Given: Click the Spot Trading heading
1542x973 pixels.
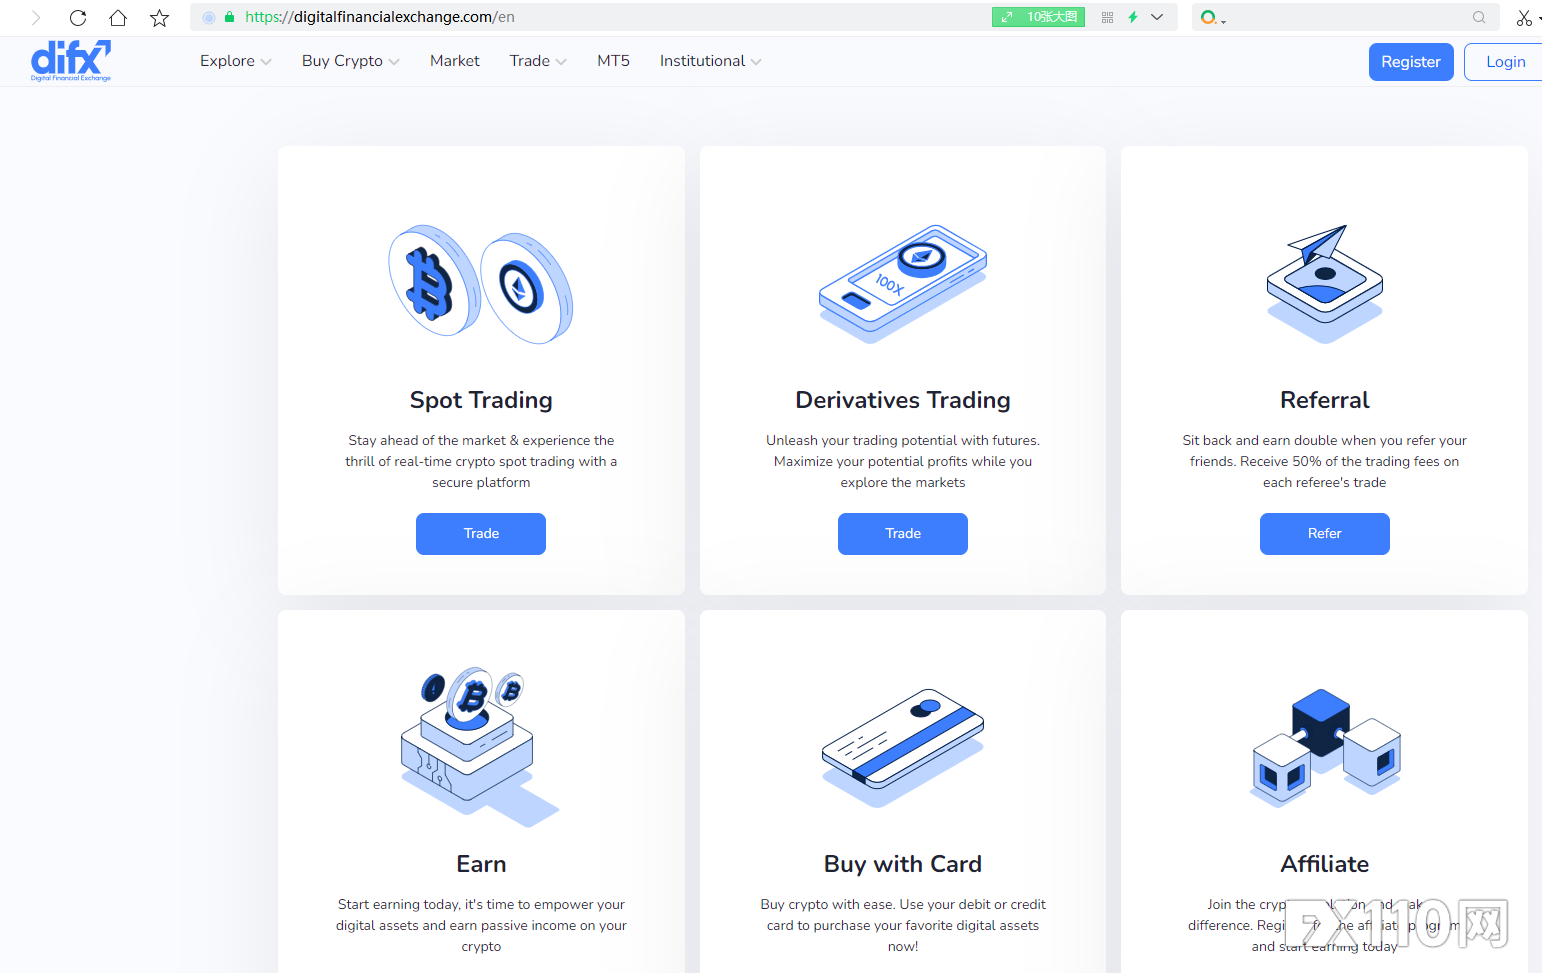Looking at the screenshot, I should pyautogui.click(x=481, y=400).
